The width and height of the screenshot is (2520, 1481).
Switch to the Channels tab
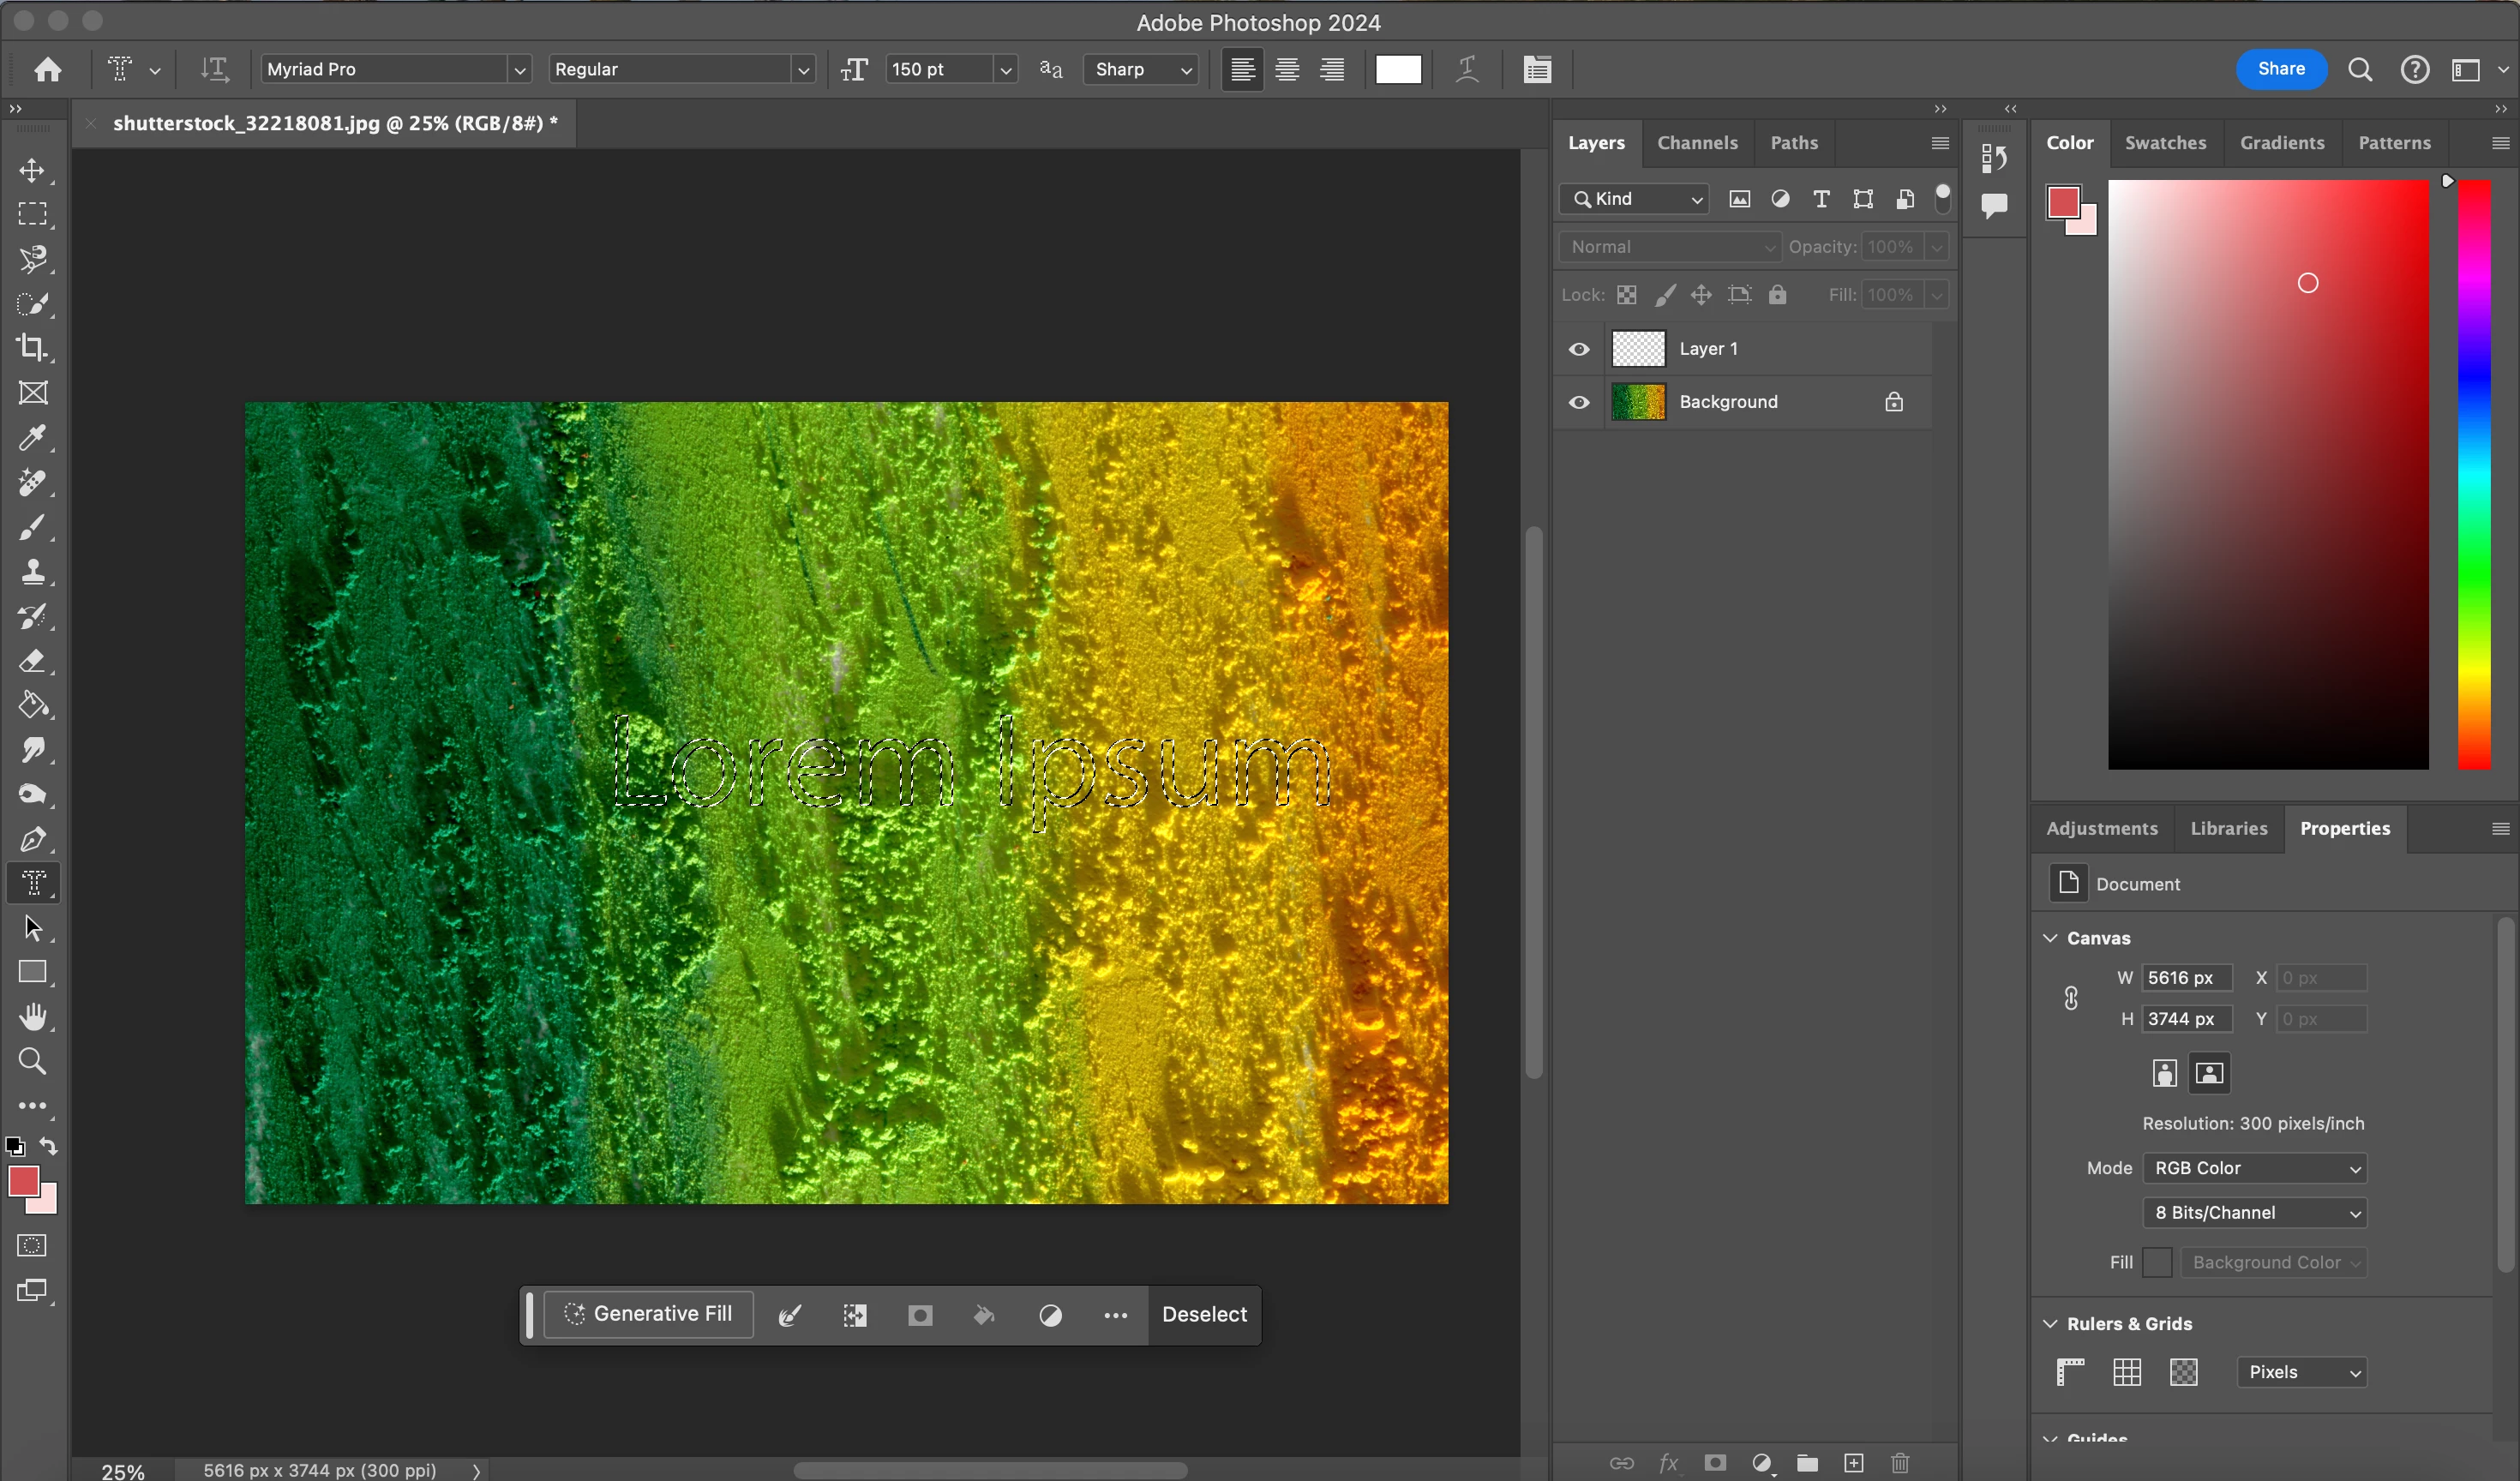pos(1697,143)
